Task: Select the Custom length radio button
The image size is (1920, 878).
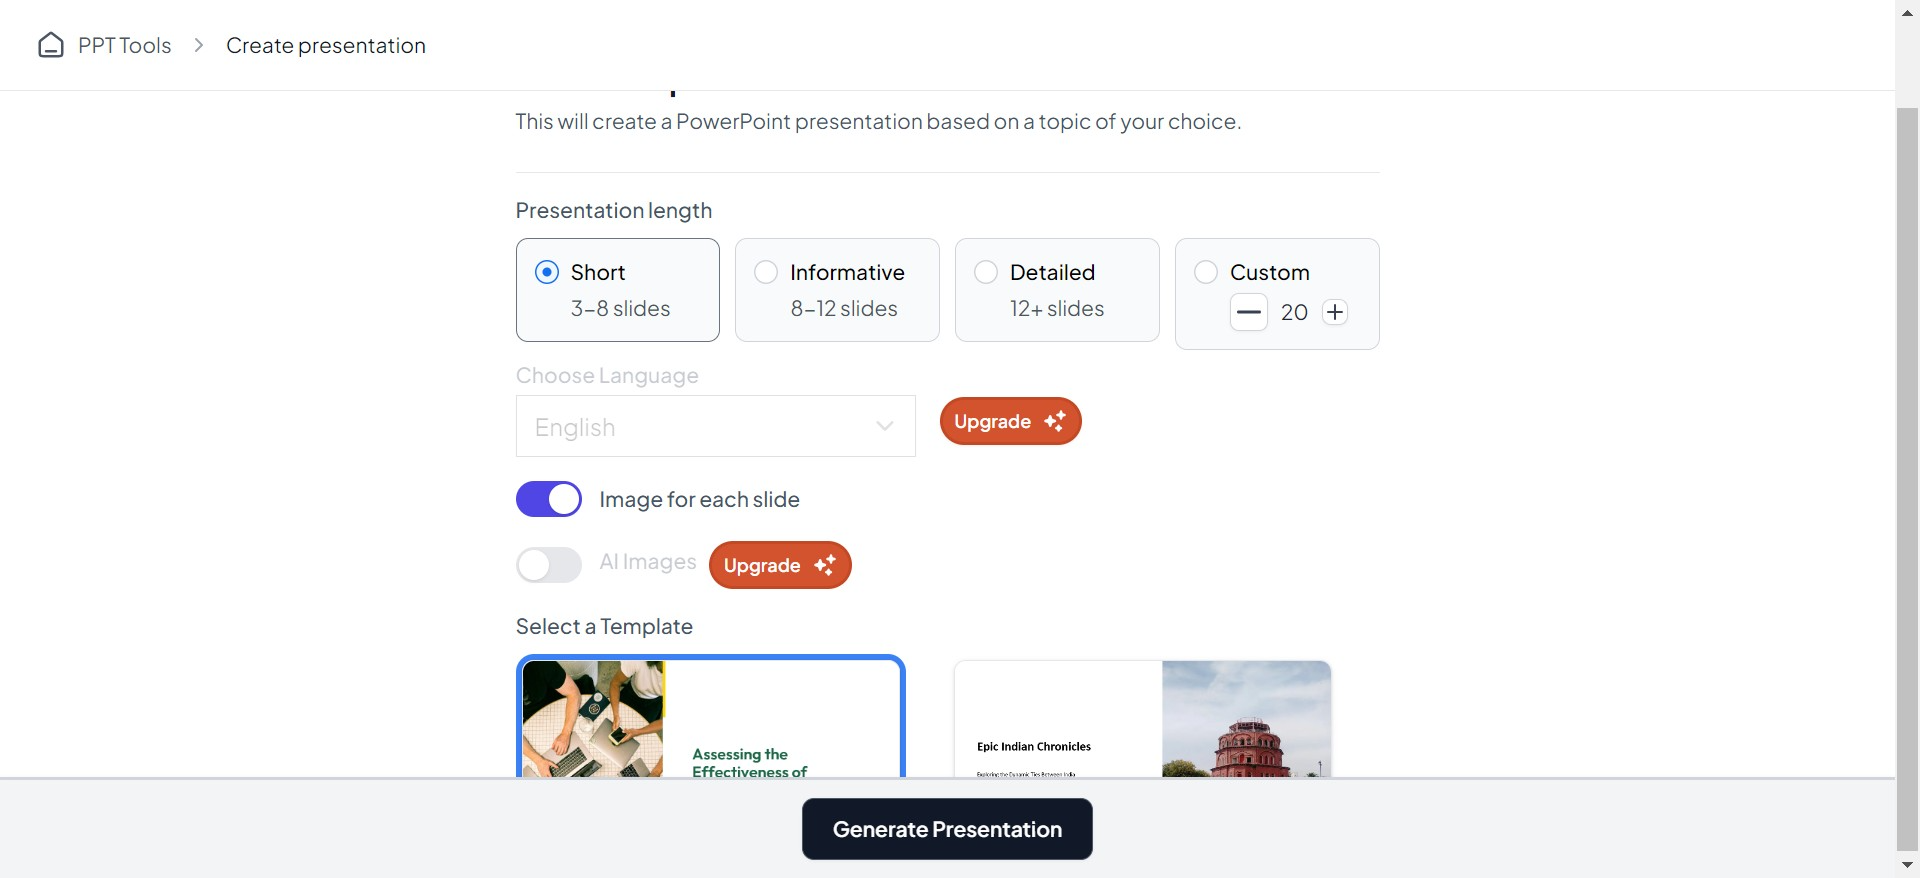Action: [x=1206, y=272]
